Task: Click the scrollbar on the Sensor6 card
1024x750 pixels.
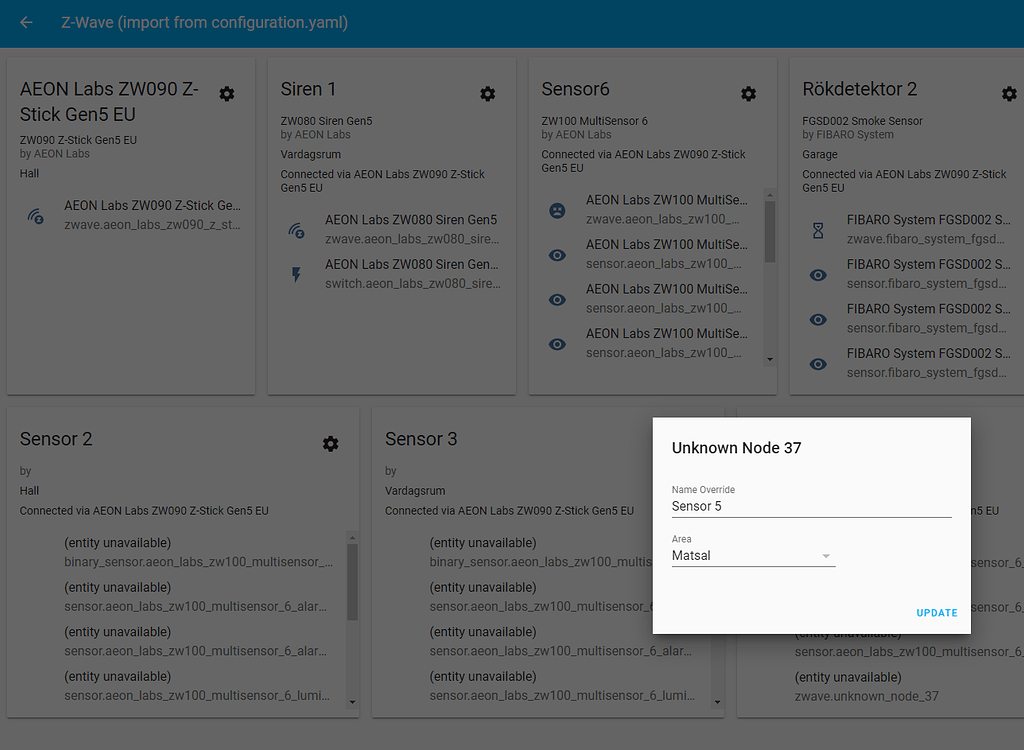Action: (x=770, y=230)
